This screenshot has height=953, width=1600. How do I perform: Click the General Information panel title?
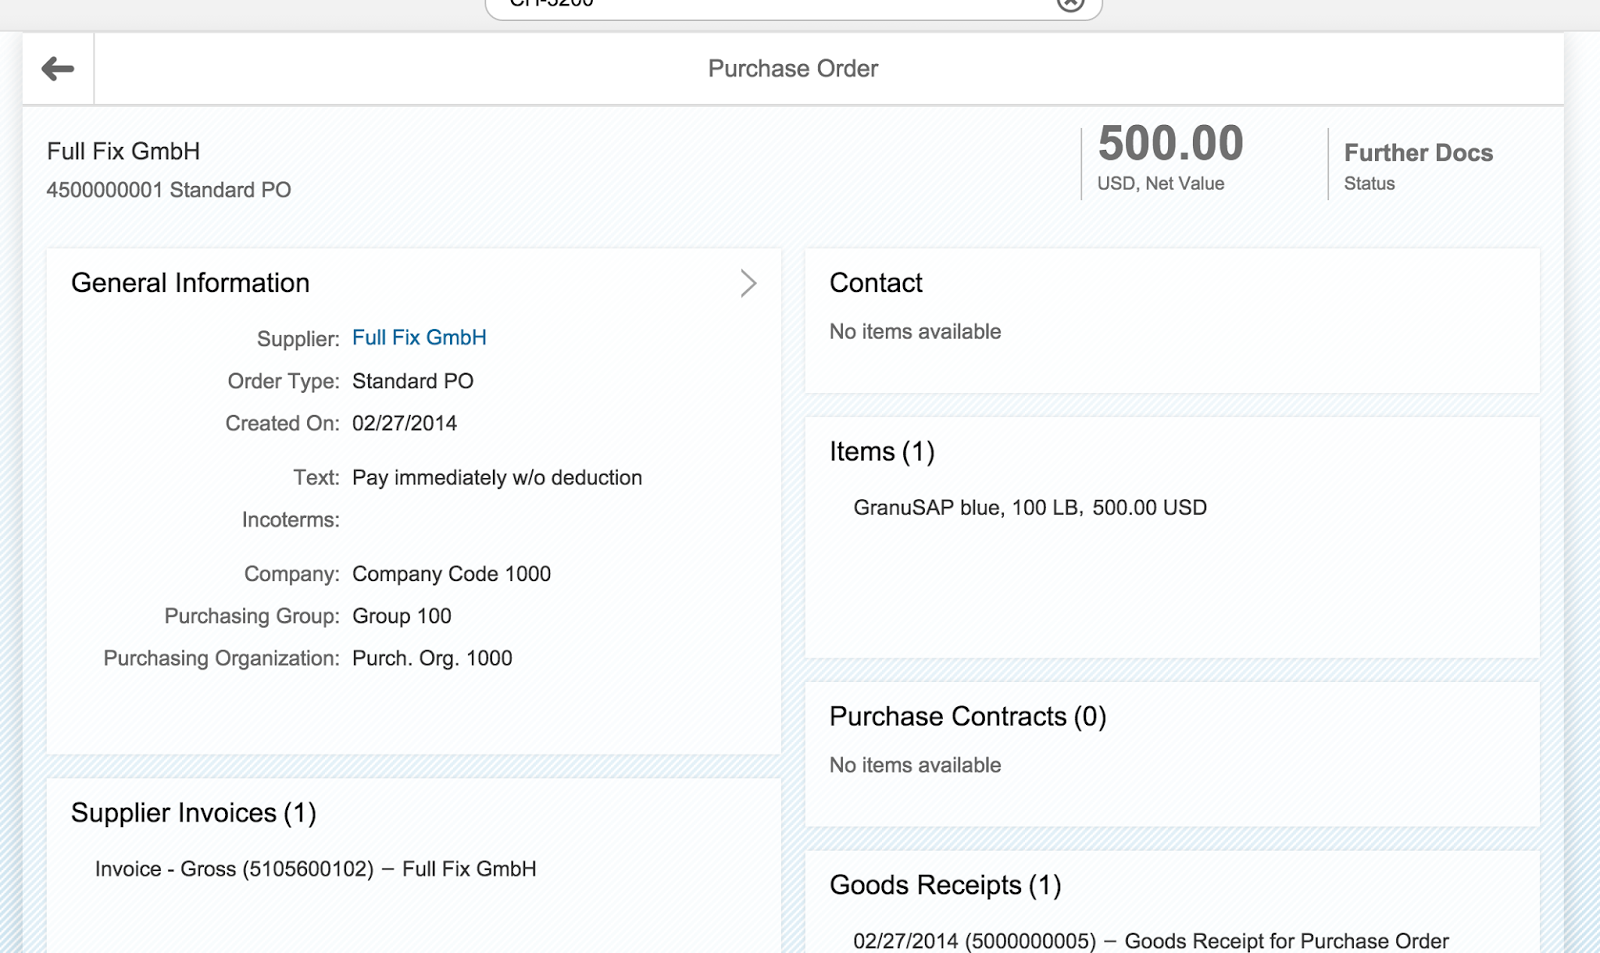[x=190, y=283]
